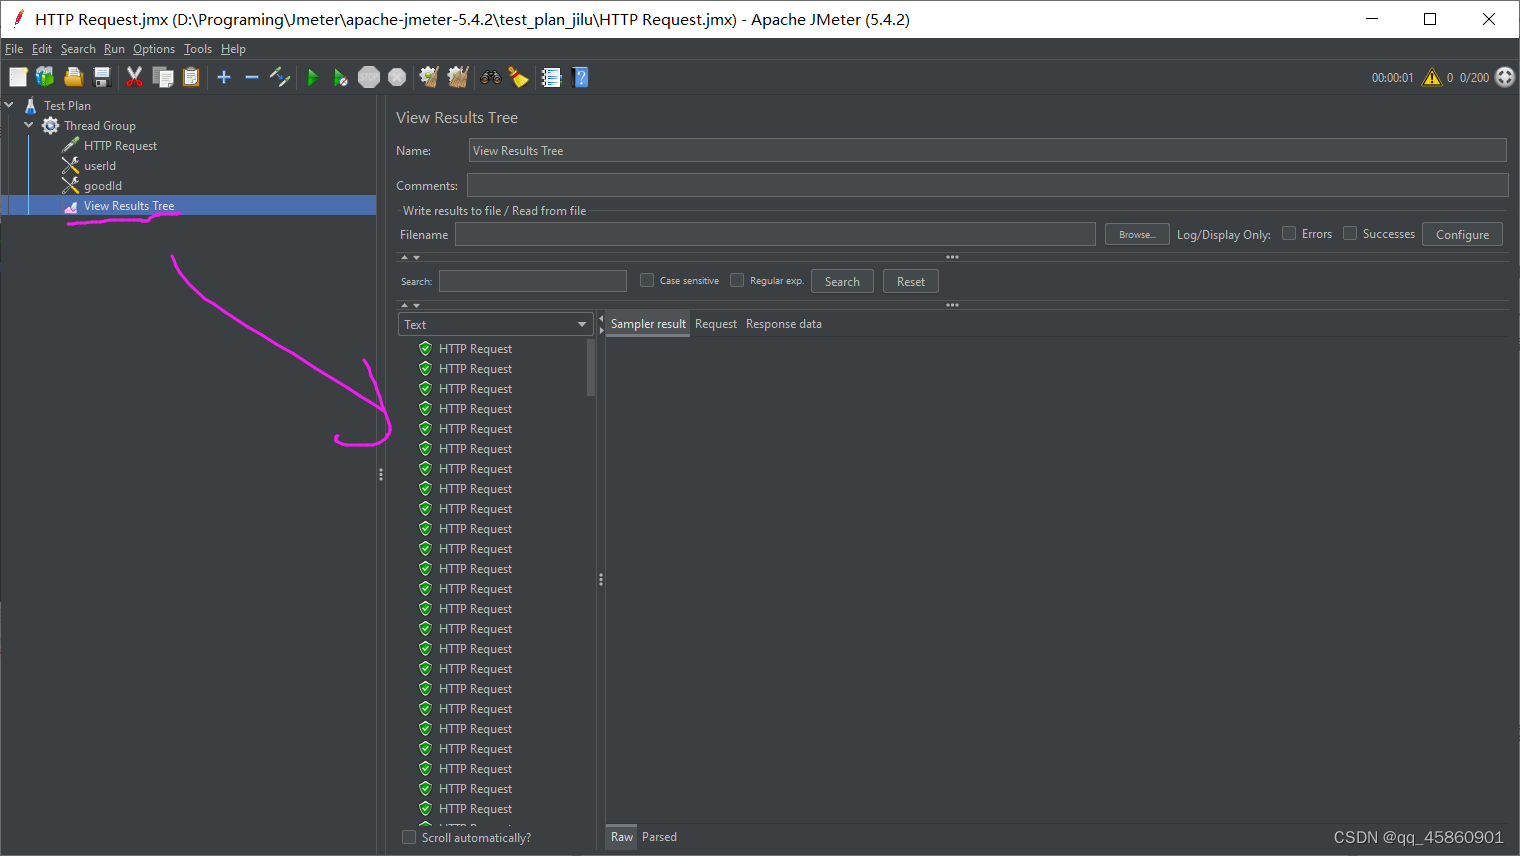1520x856 pixels.
Task: Enable Scroll automatically checkbox
Action: 409,837
